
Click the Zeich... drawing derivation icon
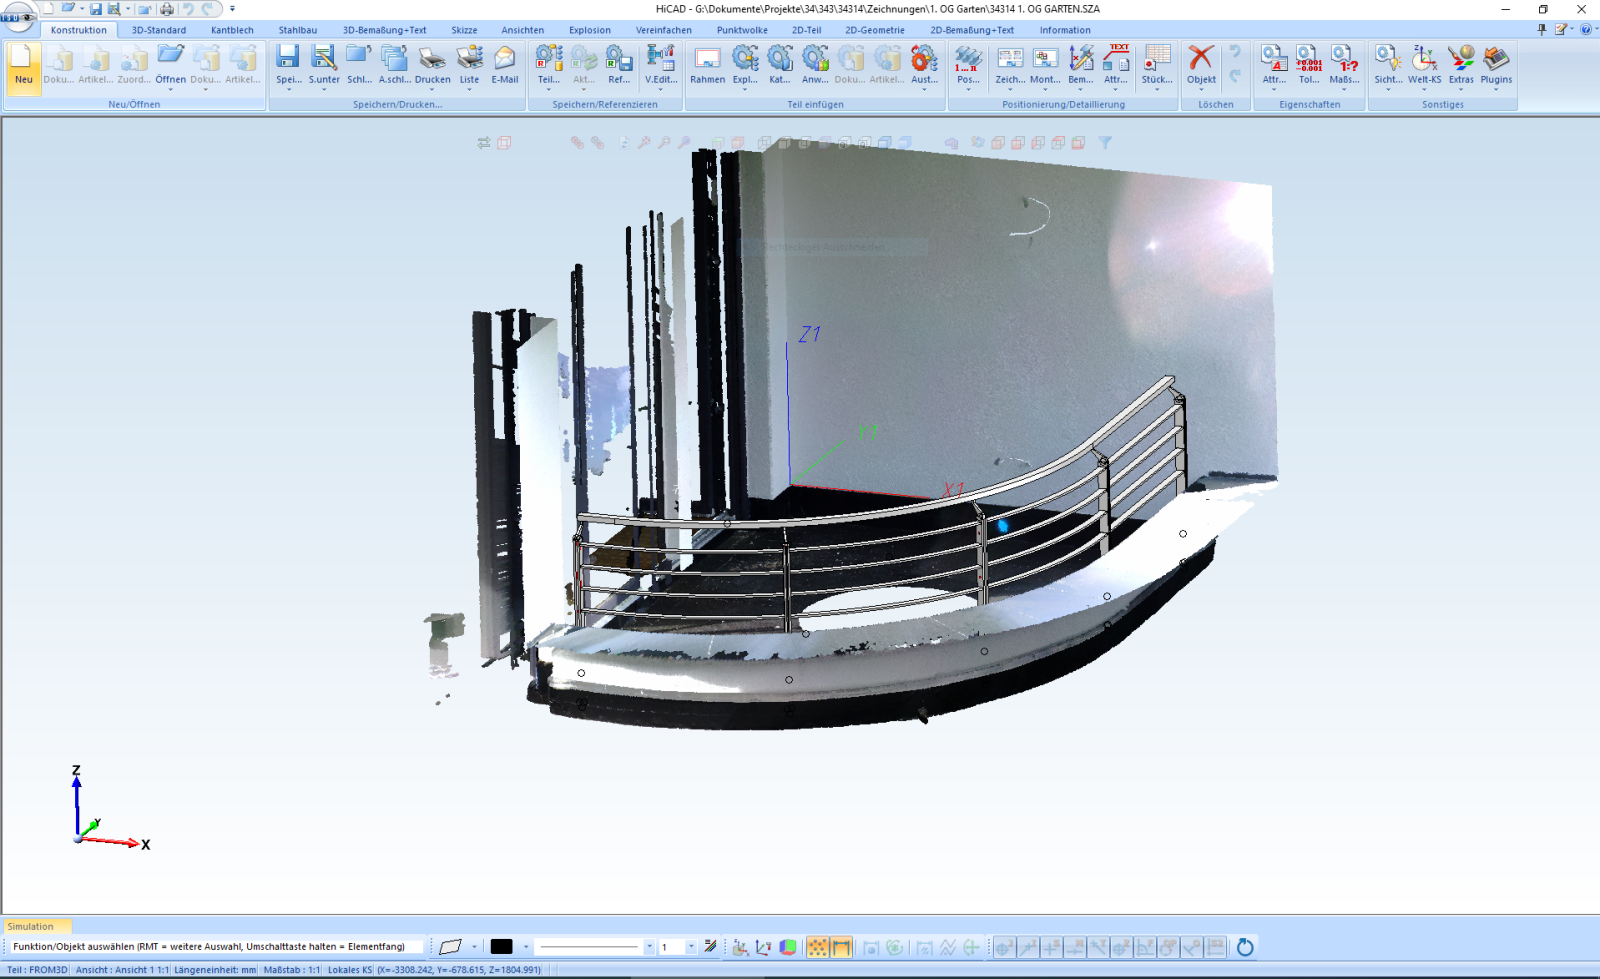[x=1010, y=58]
